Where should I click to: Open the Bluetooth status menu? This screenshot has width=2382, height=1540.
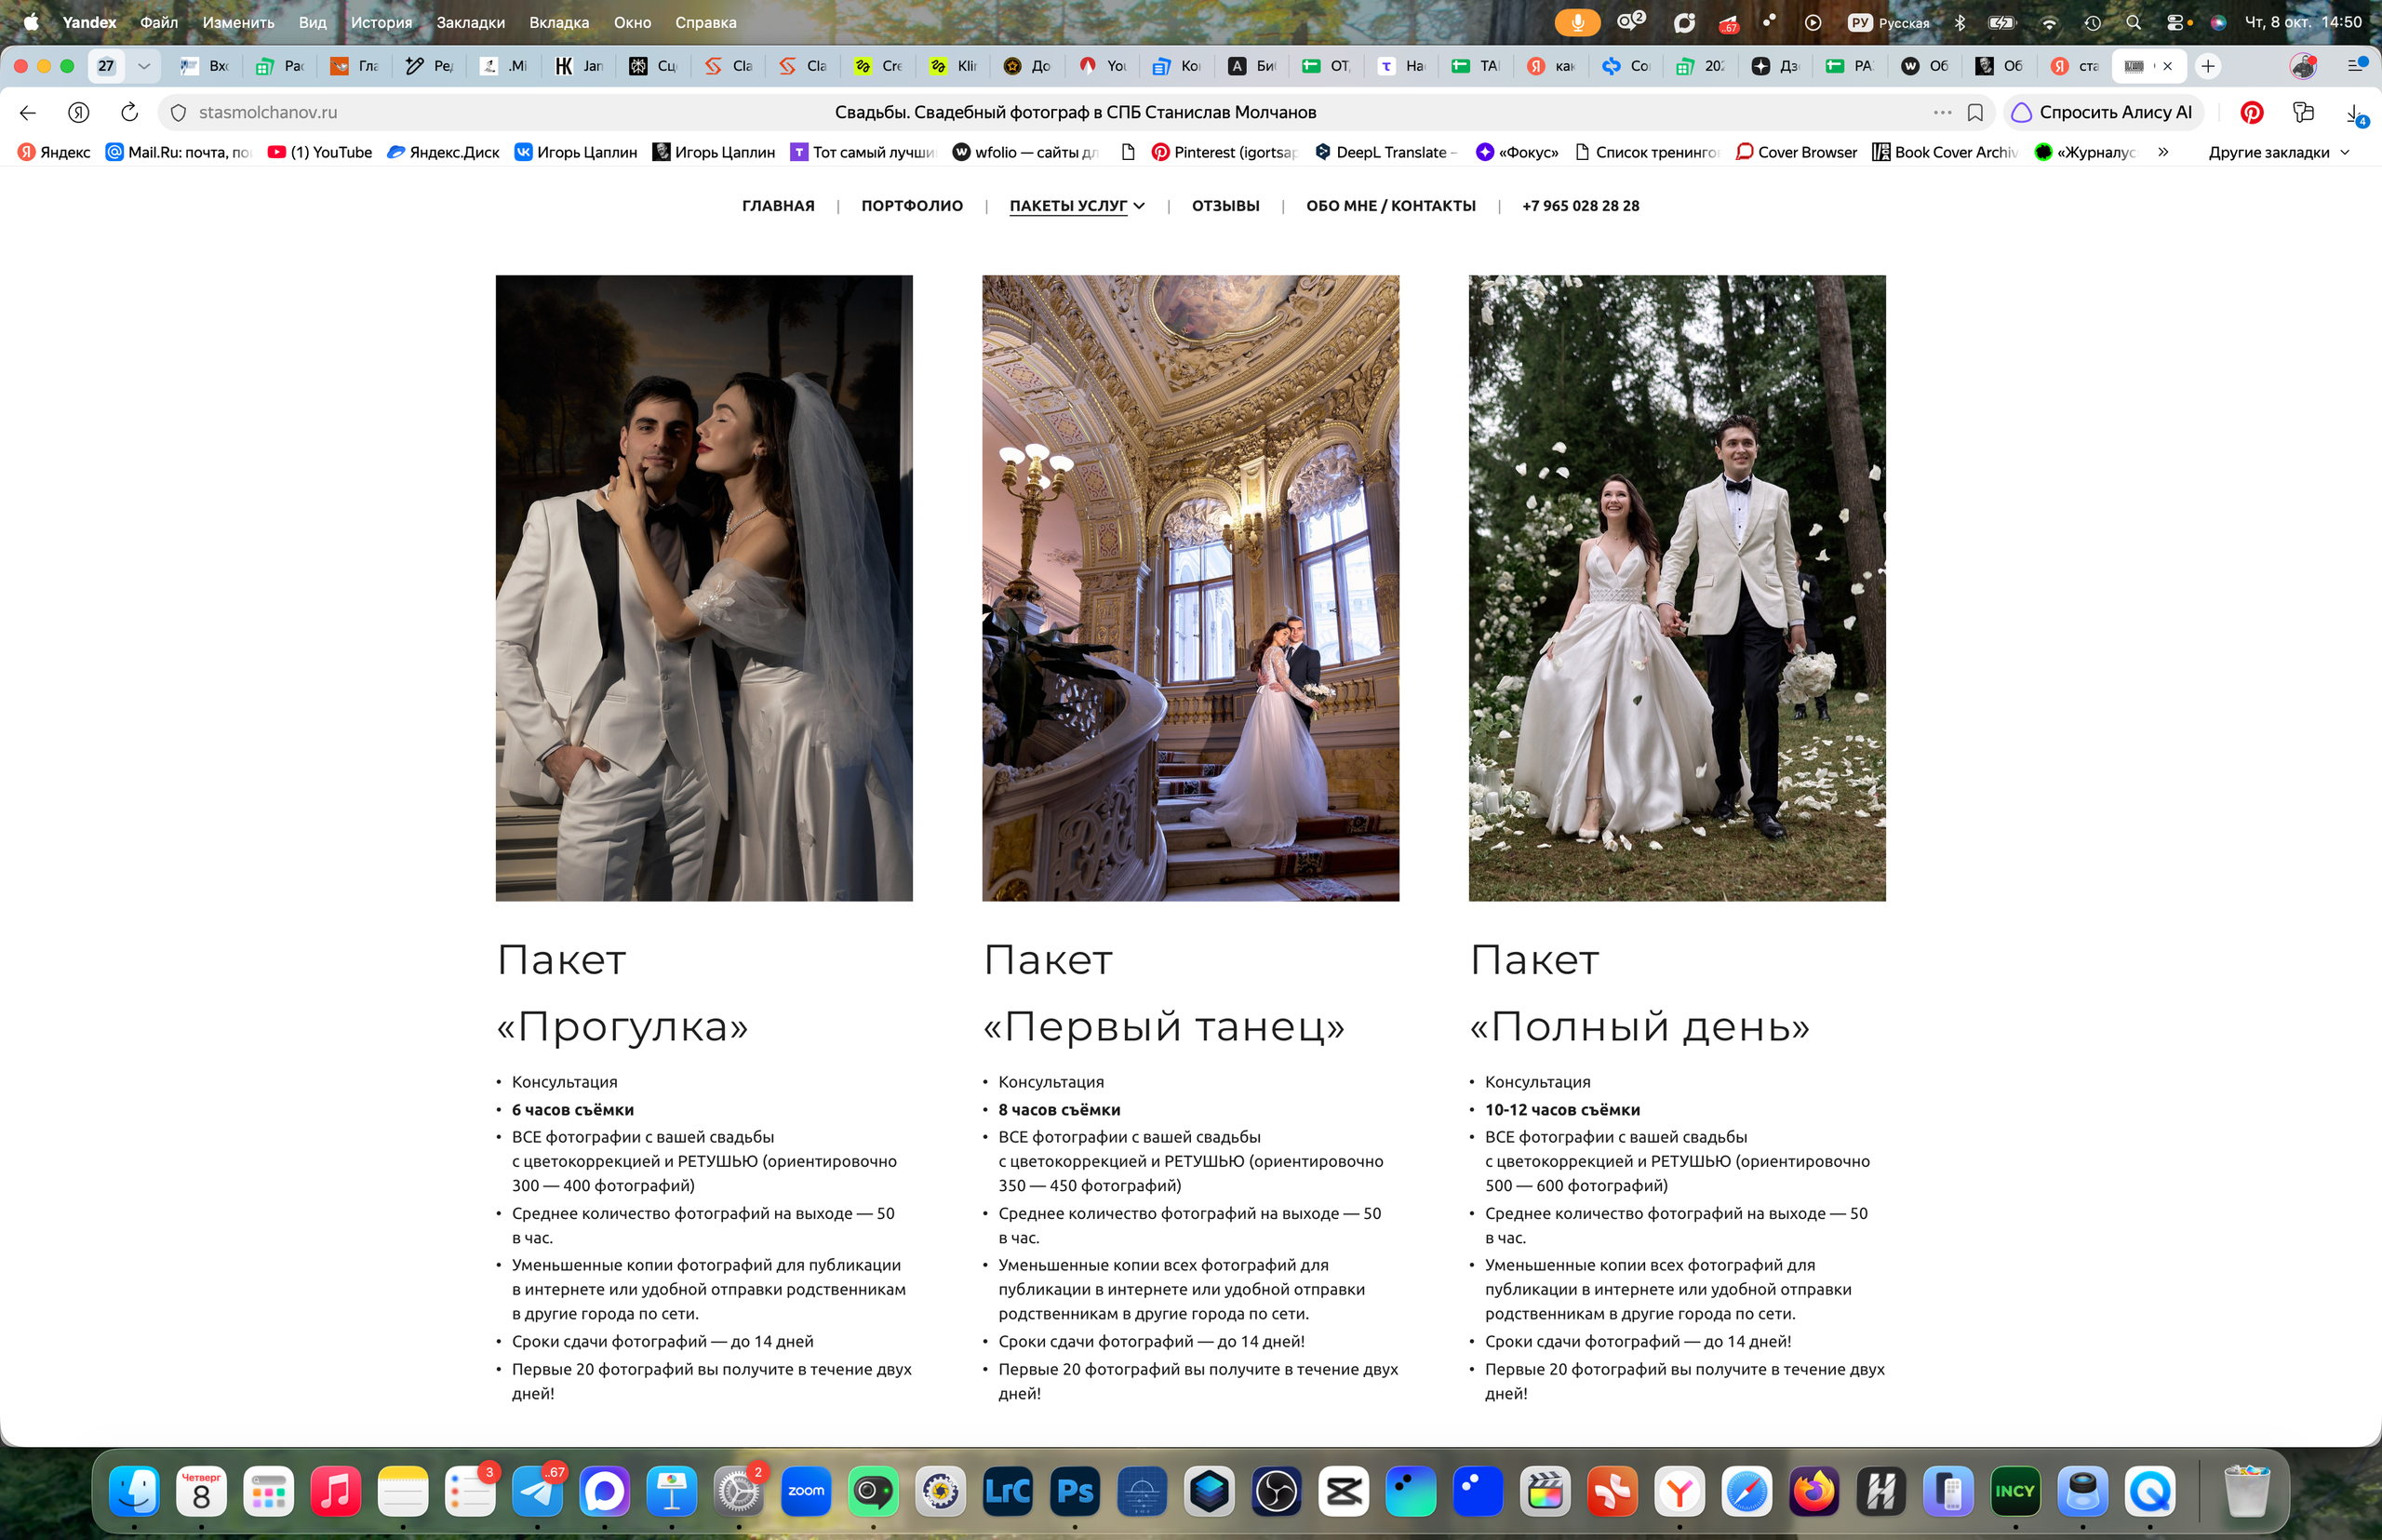click(x=1960, y=22)
